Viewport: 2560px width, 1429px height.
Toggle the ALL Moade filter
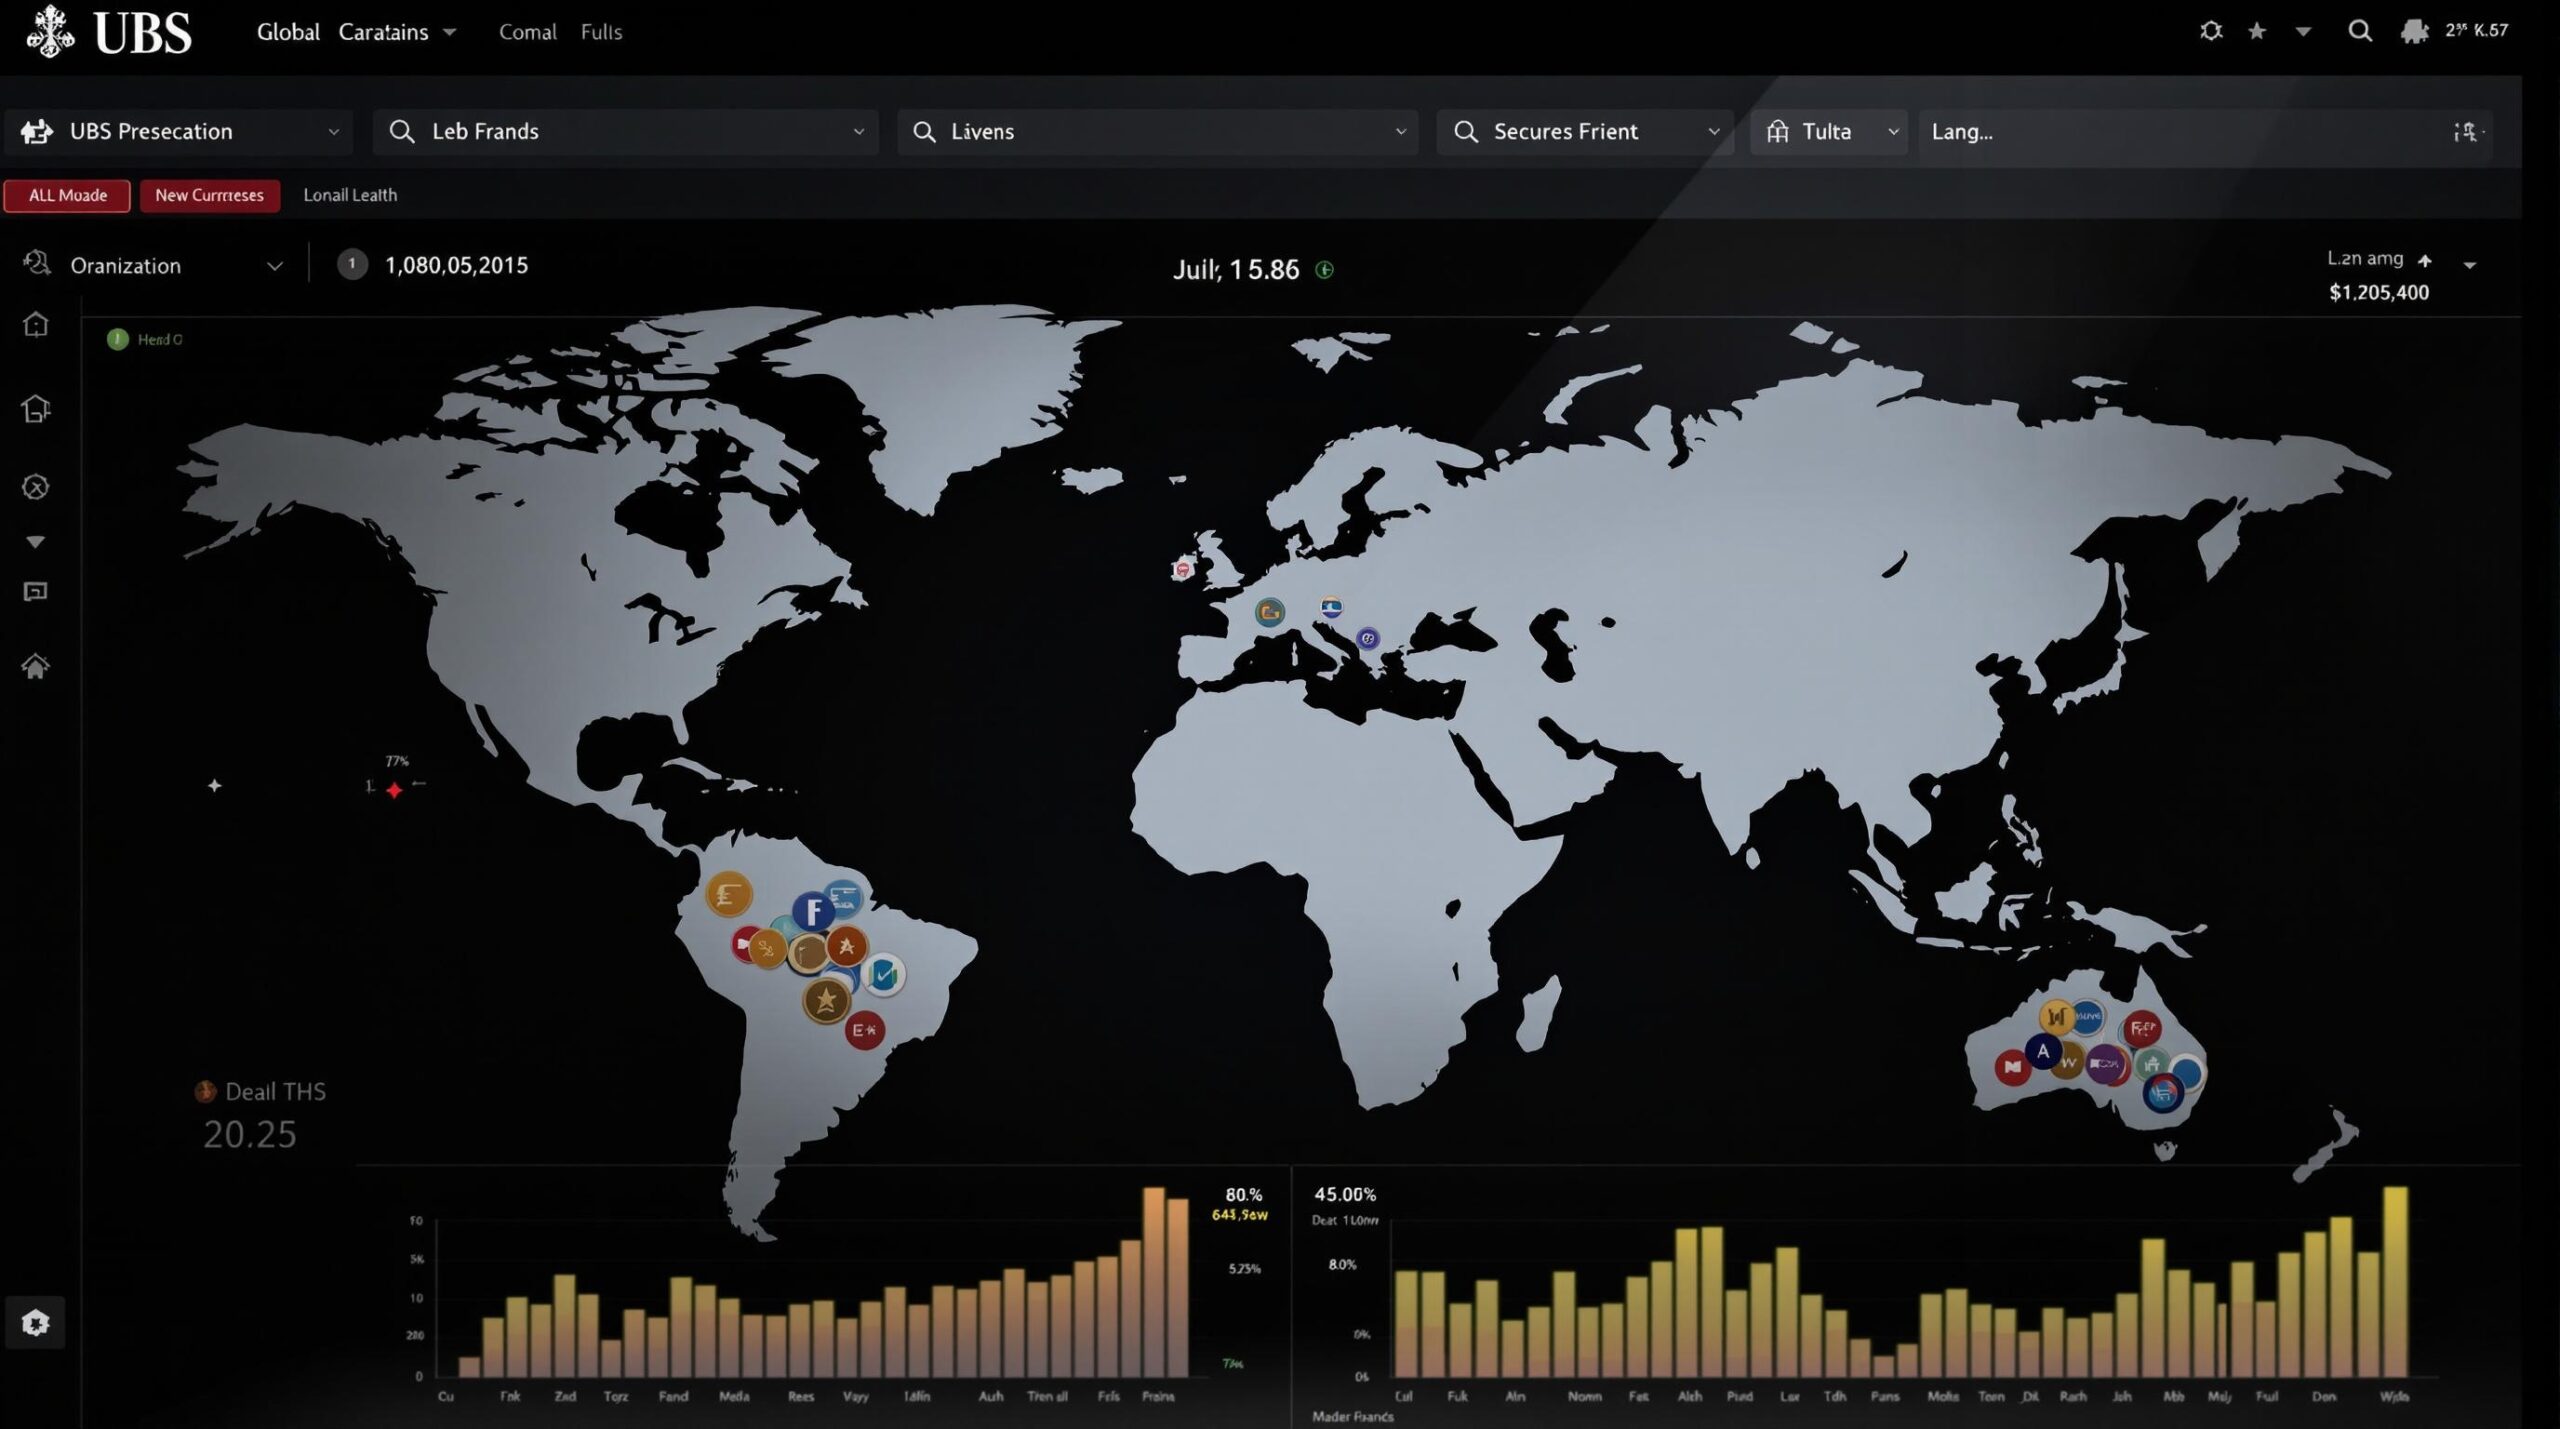coord(67,195)
